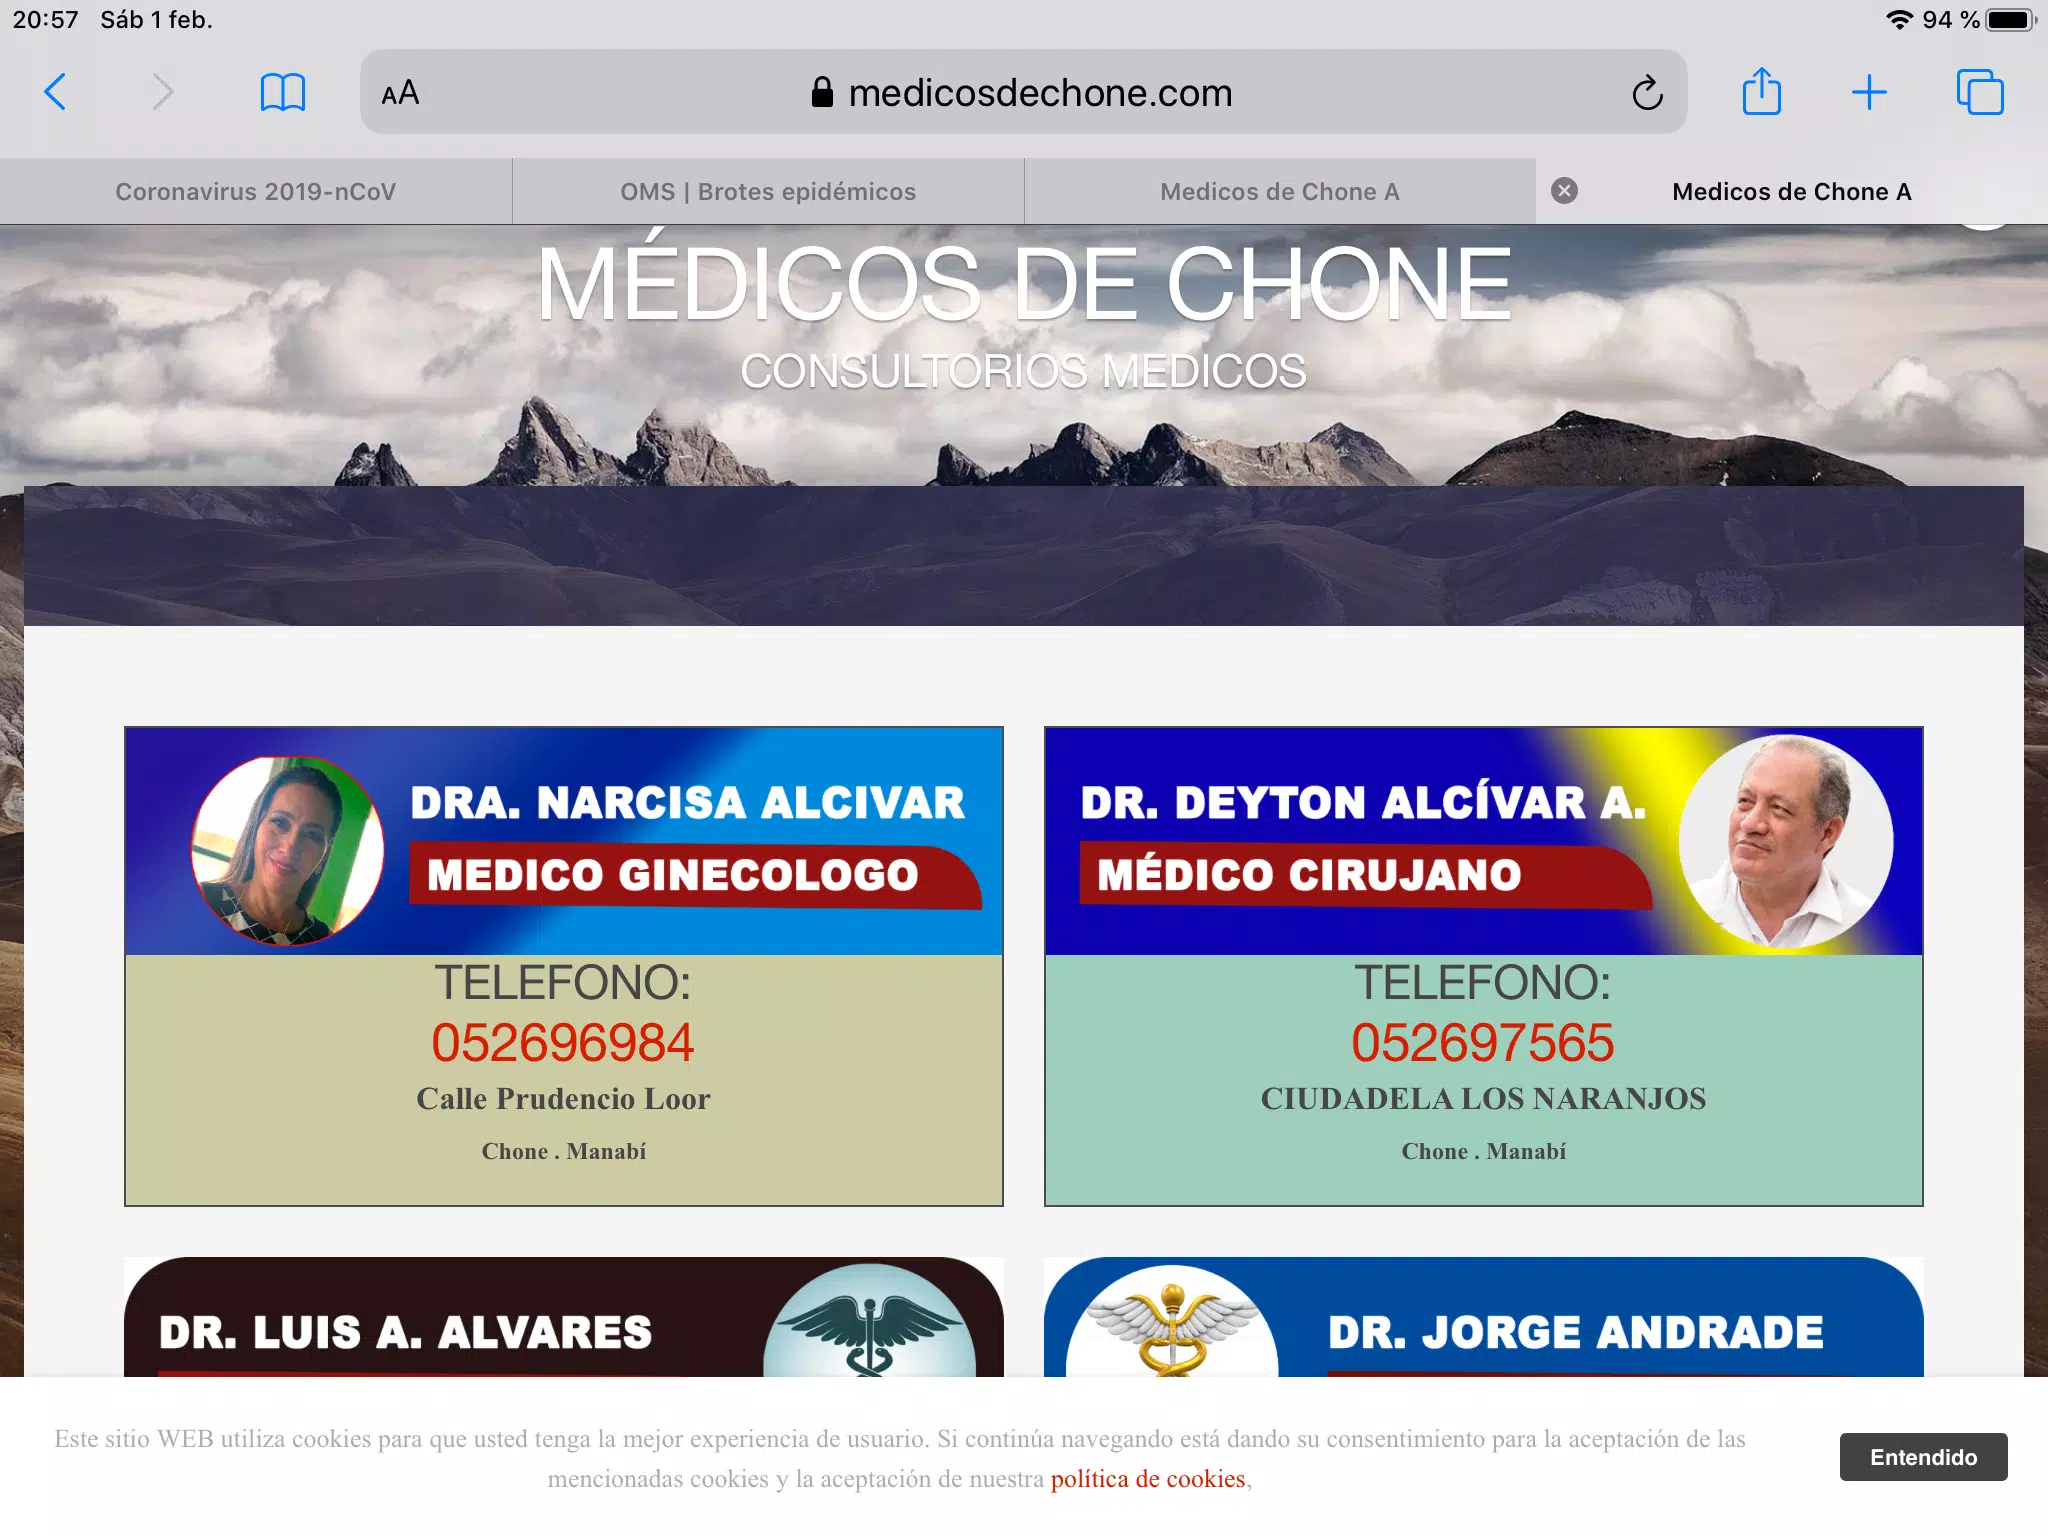Open the share sheet icon
The width and height of the screenshot is (2048, 1536).
(x=1761, y=91)
